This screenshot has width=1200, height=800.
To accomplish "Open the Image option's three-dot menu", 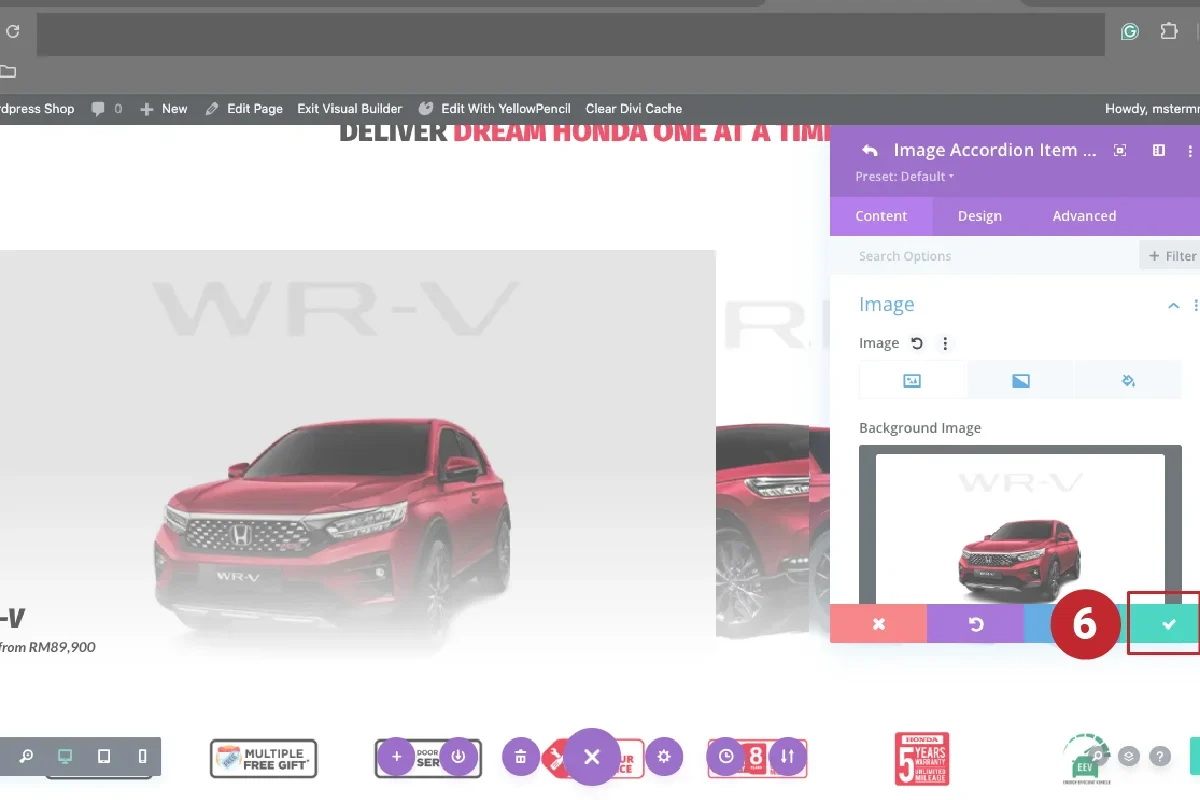I will (x=944, y=343).
